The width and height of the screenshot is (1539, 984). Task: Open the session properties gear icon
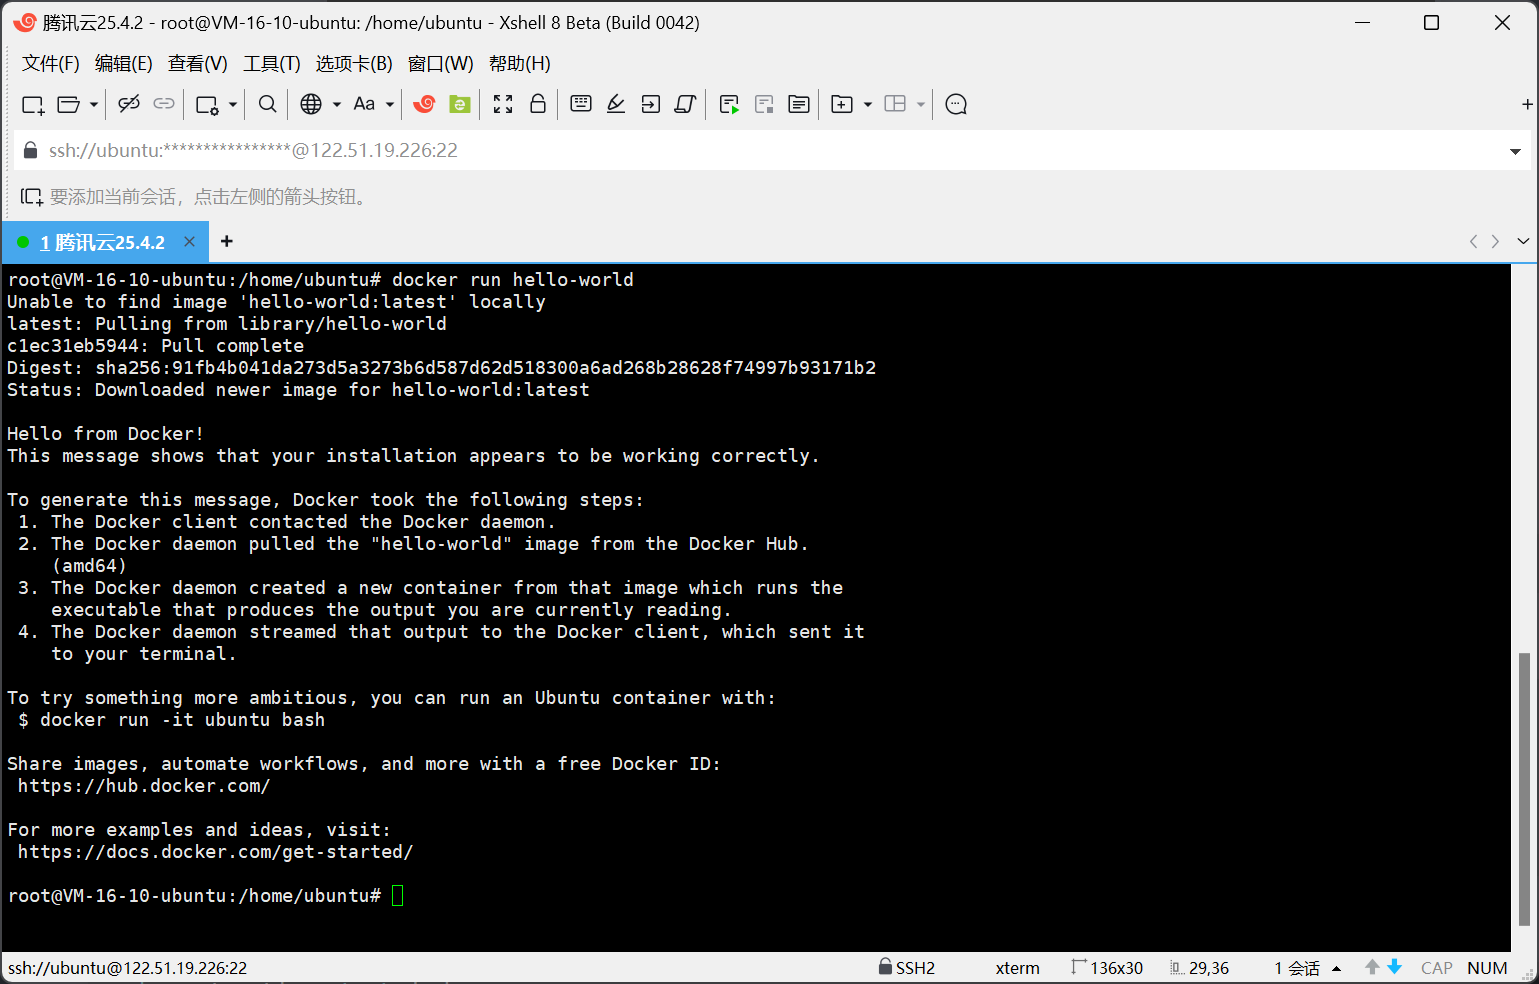(x=208, y=104)
